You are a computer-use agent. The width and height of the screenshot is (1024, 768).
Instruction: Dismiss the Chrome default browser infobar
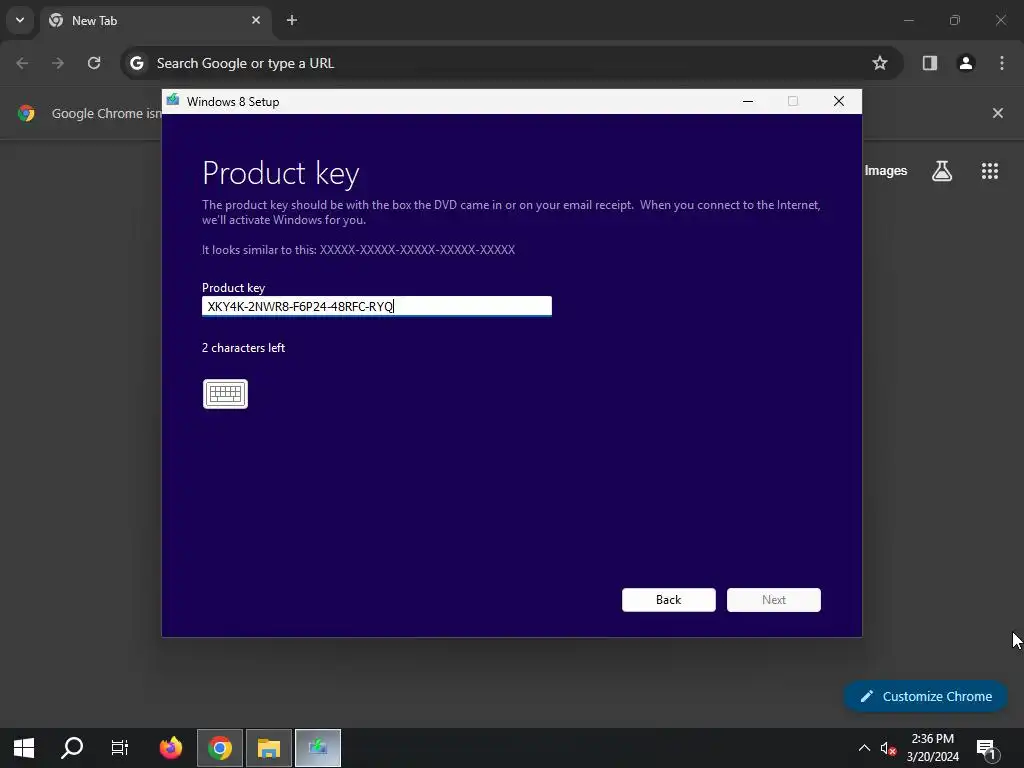[x=998, y=113]
